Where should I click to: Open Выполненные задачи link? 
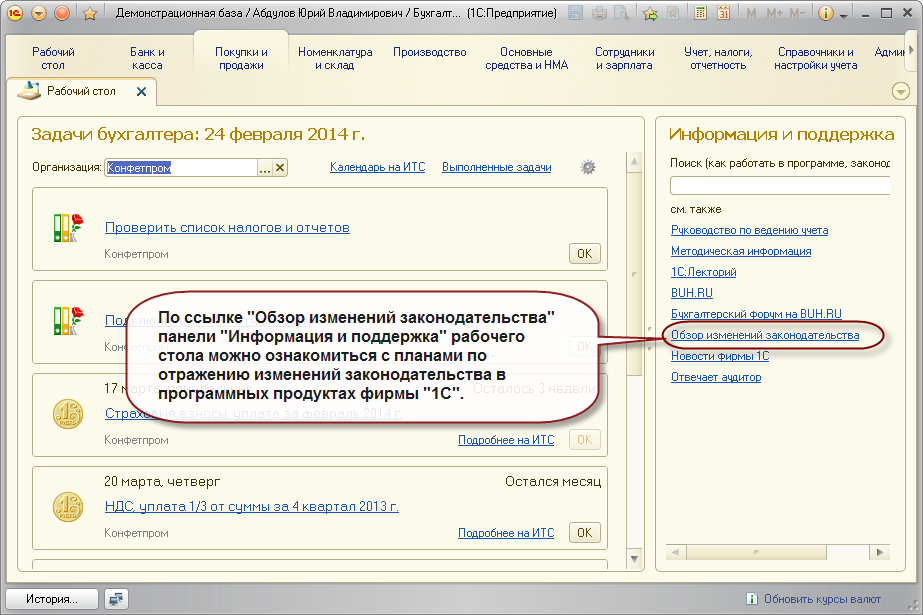[x=497, y=167]
